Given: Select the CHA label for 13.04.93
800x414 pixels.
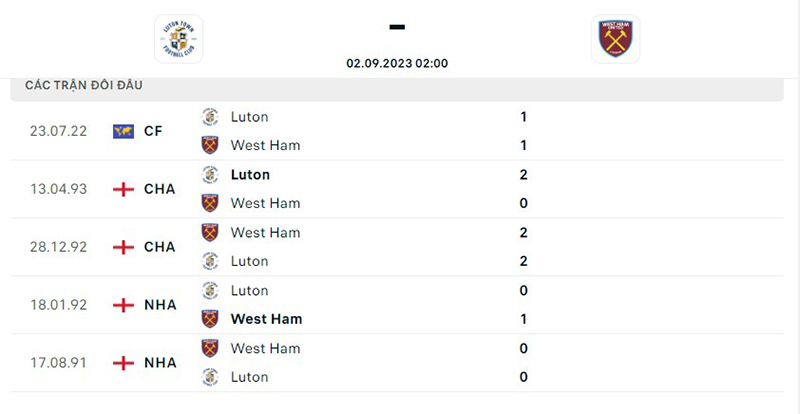Looking at the screenshot, I should (160, 189).
